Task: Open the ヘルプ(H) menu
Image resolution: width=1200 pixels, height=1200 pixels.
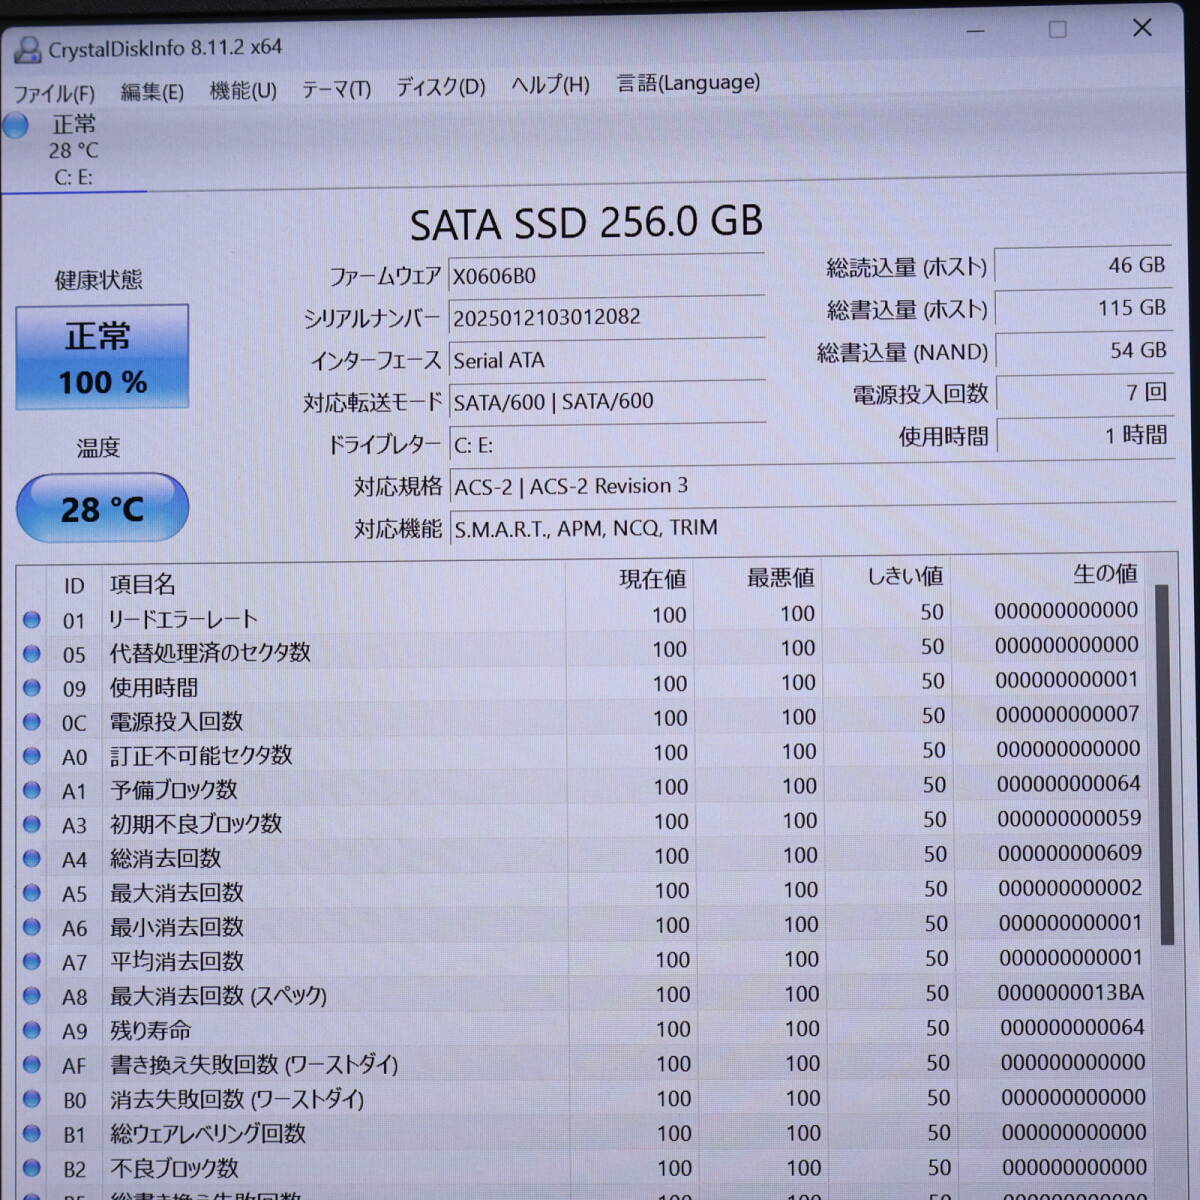Action: [550, 85]
